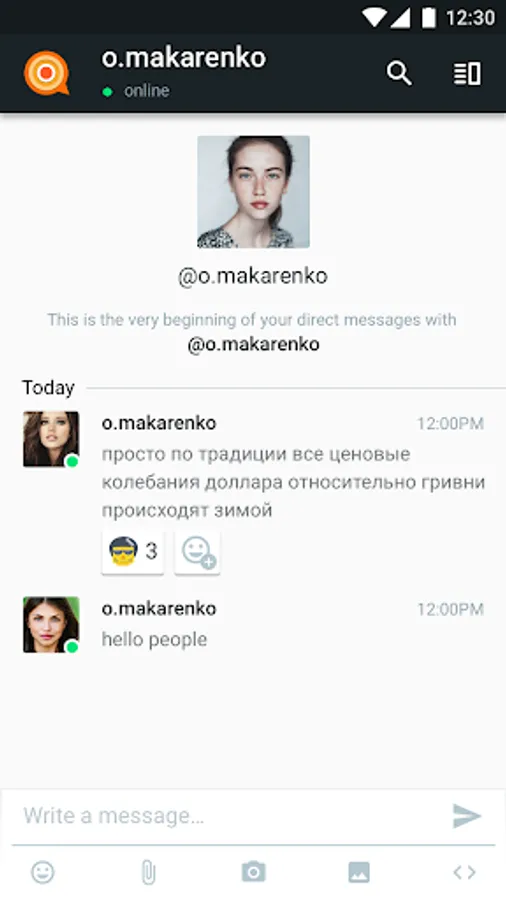The width and height of the screenshot is (506, 900).
Task: Focus the Write a message input field
Action: pyautogui.click(x=229, y=816)
